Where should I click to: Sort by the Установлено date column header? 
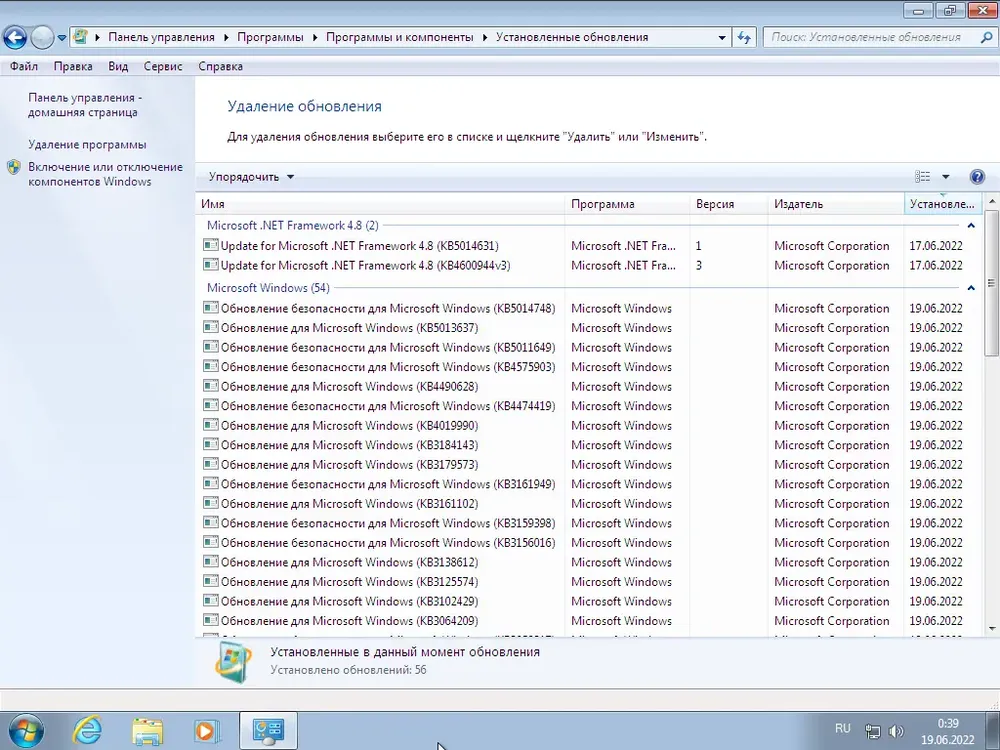(x=943, y=204)
